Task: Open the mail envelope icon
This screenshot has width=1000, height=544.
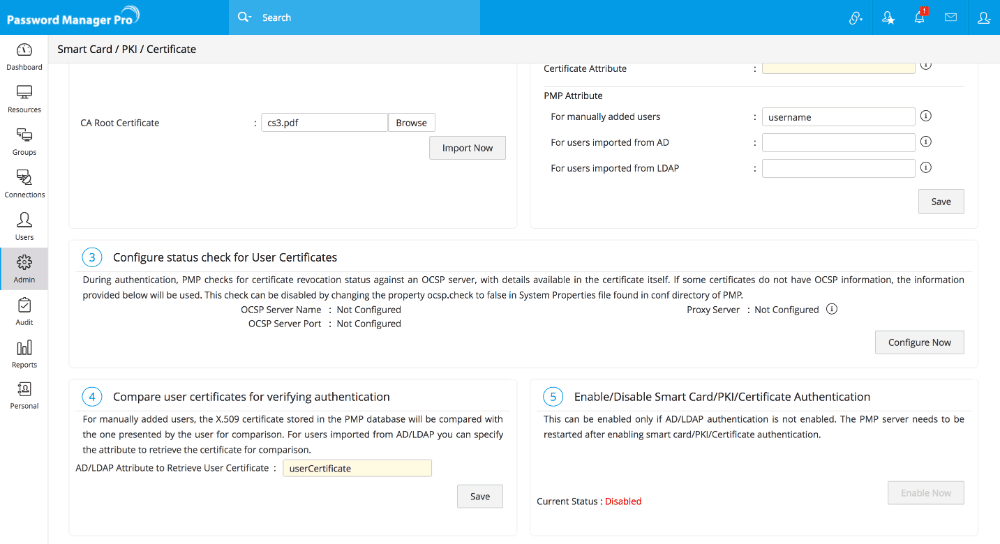Action: (x=951, y=17)
